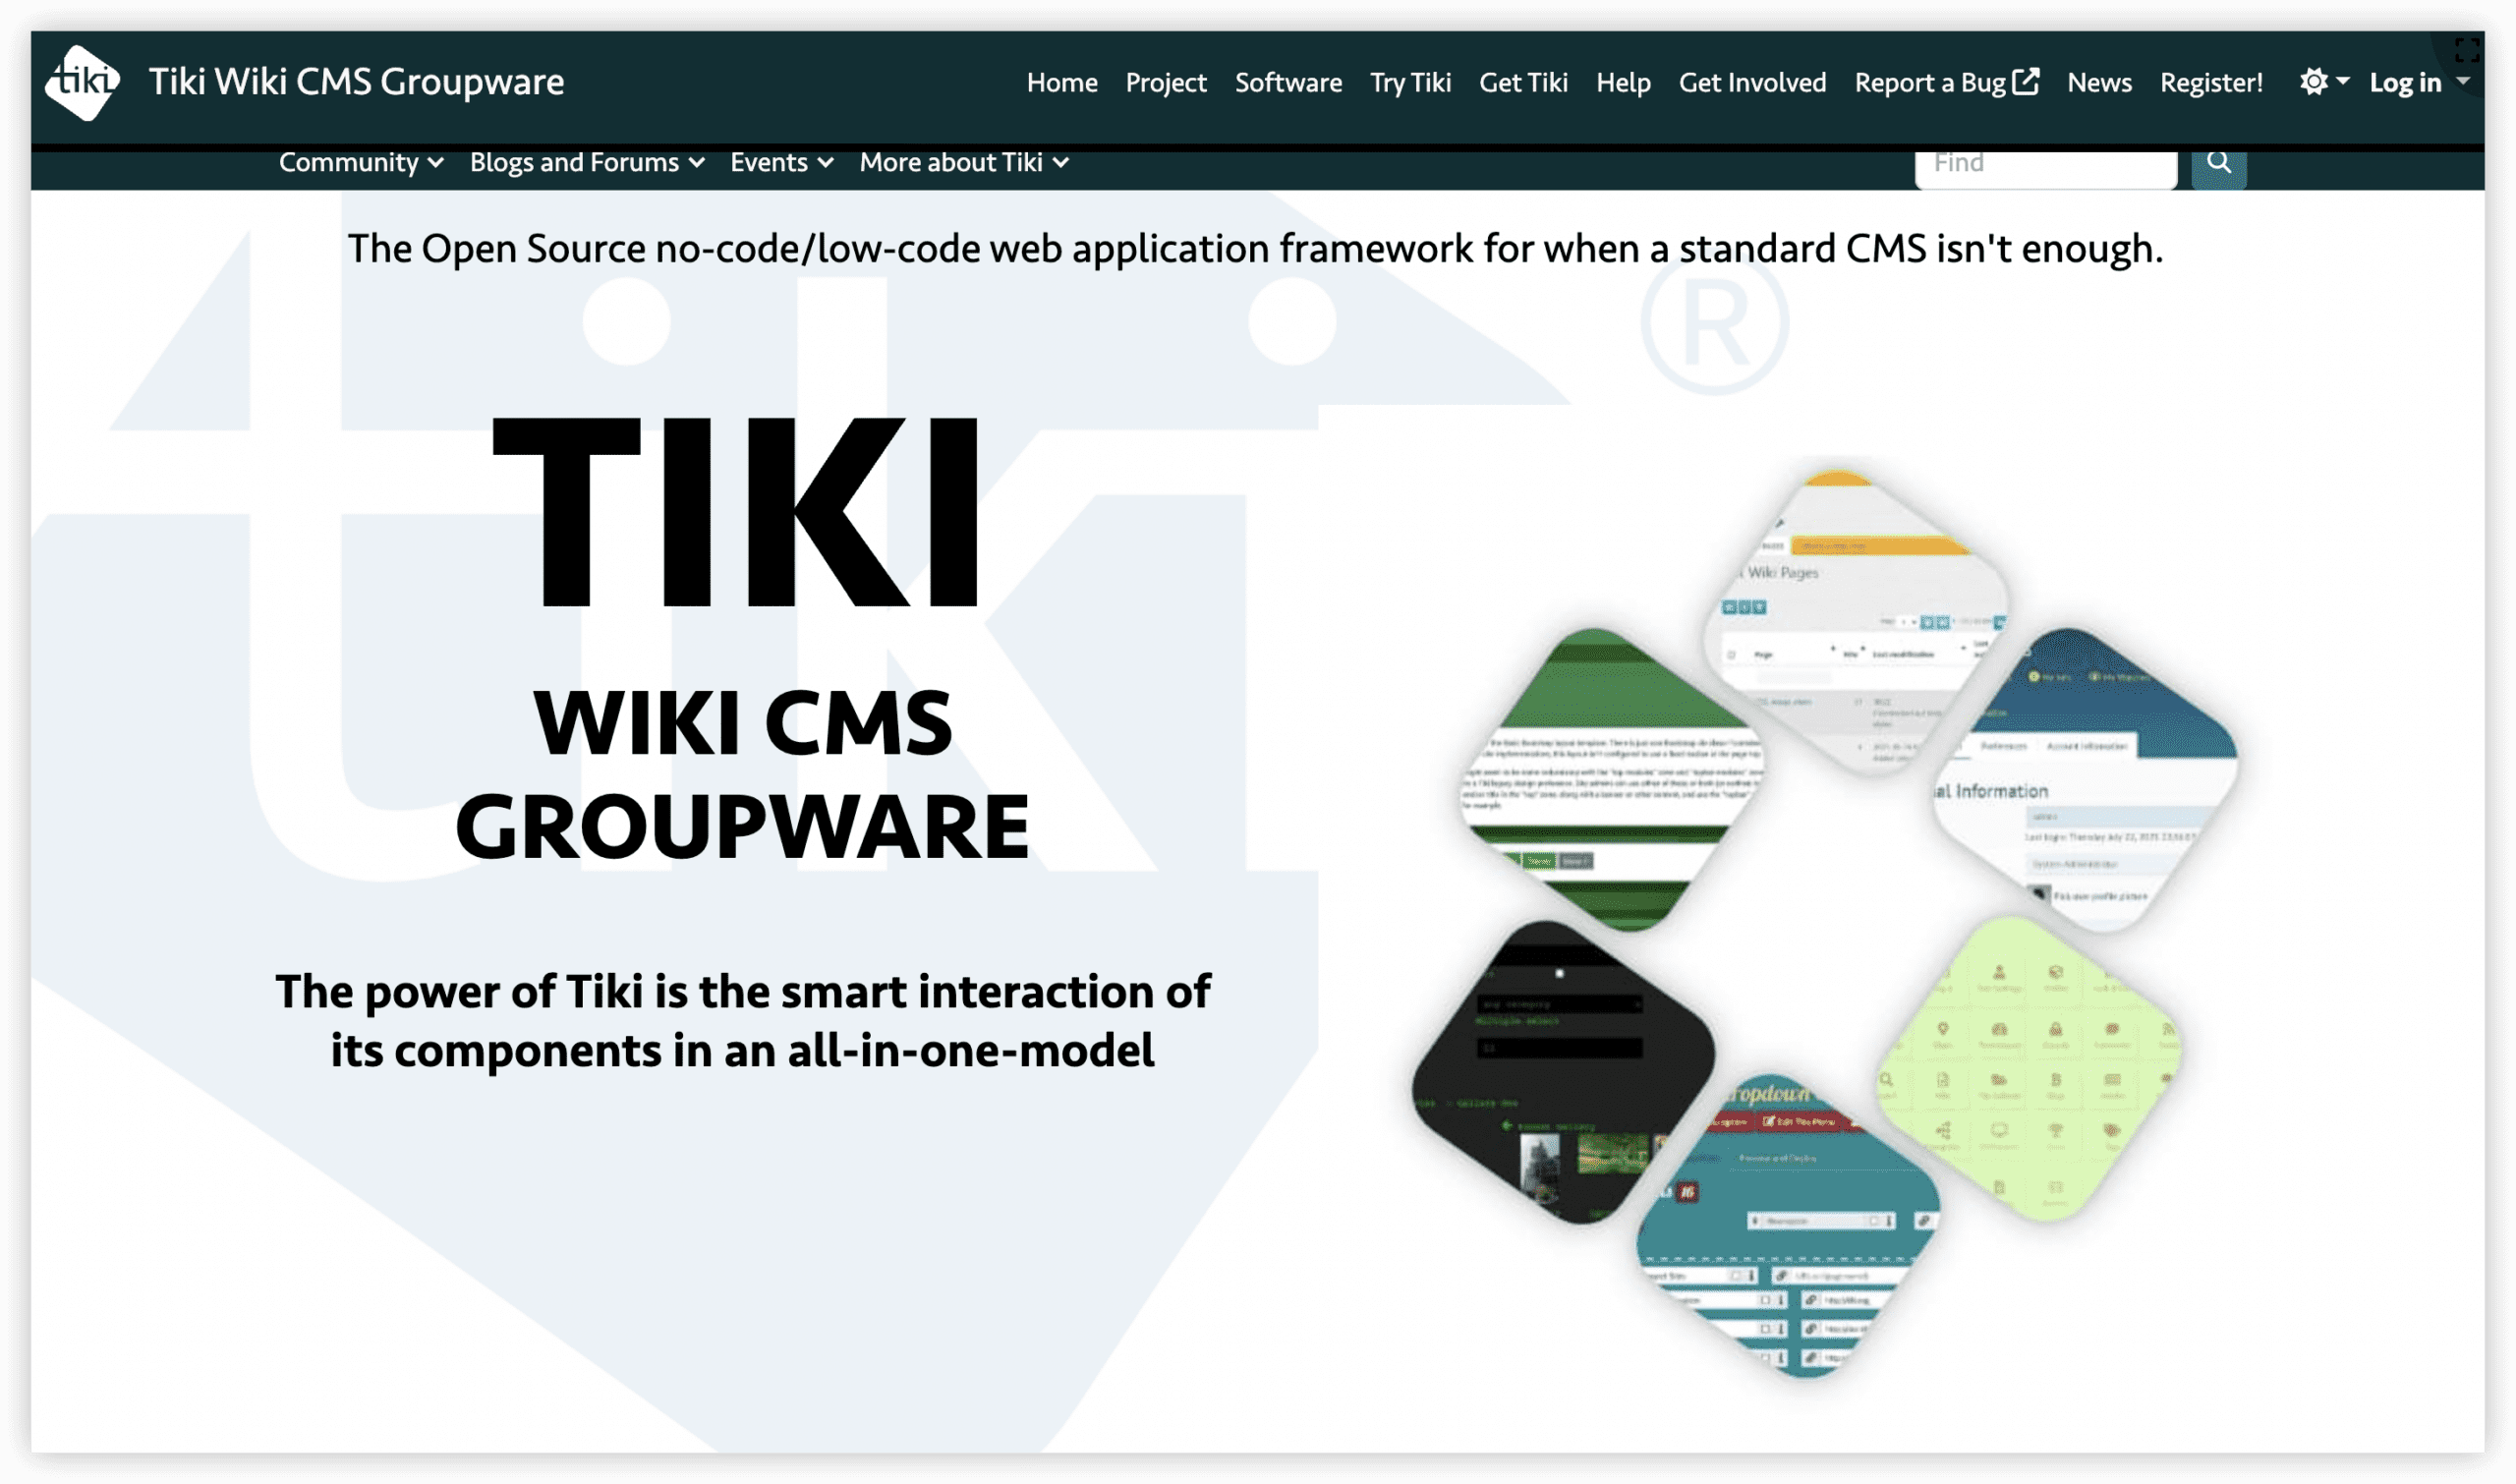
Task: Open the Log in dropdown
Action: pyautogui.click(x=2414, y=83)
